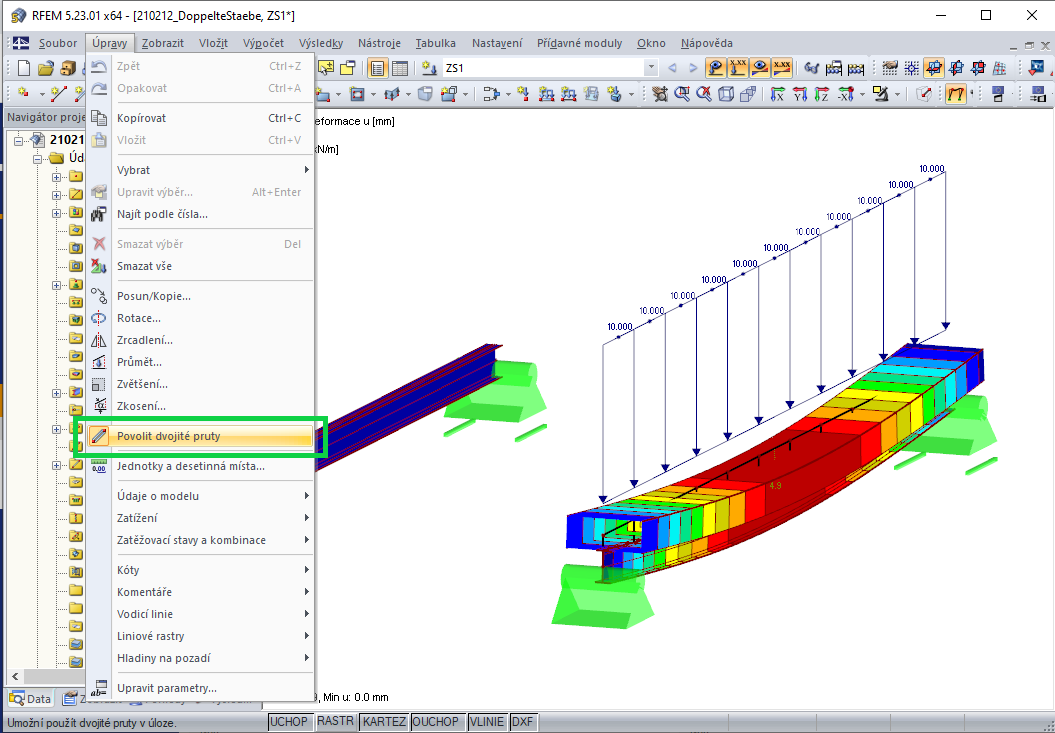Switch to wireframe display cube icon
Viewport: 1055px width, 733px height.
tap(725, 94)
